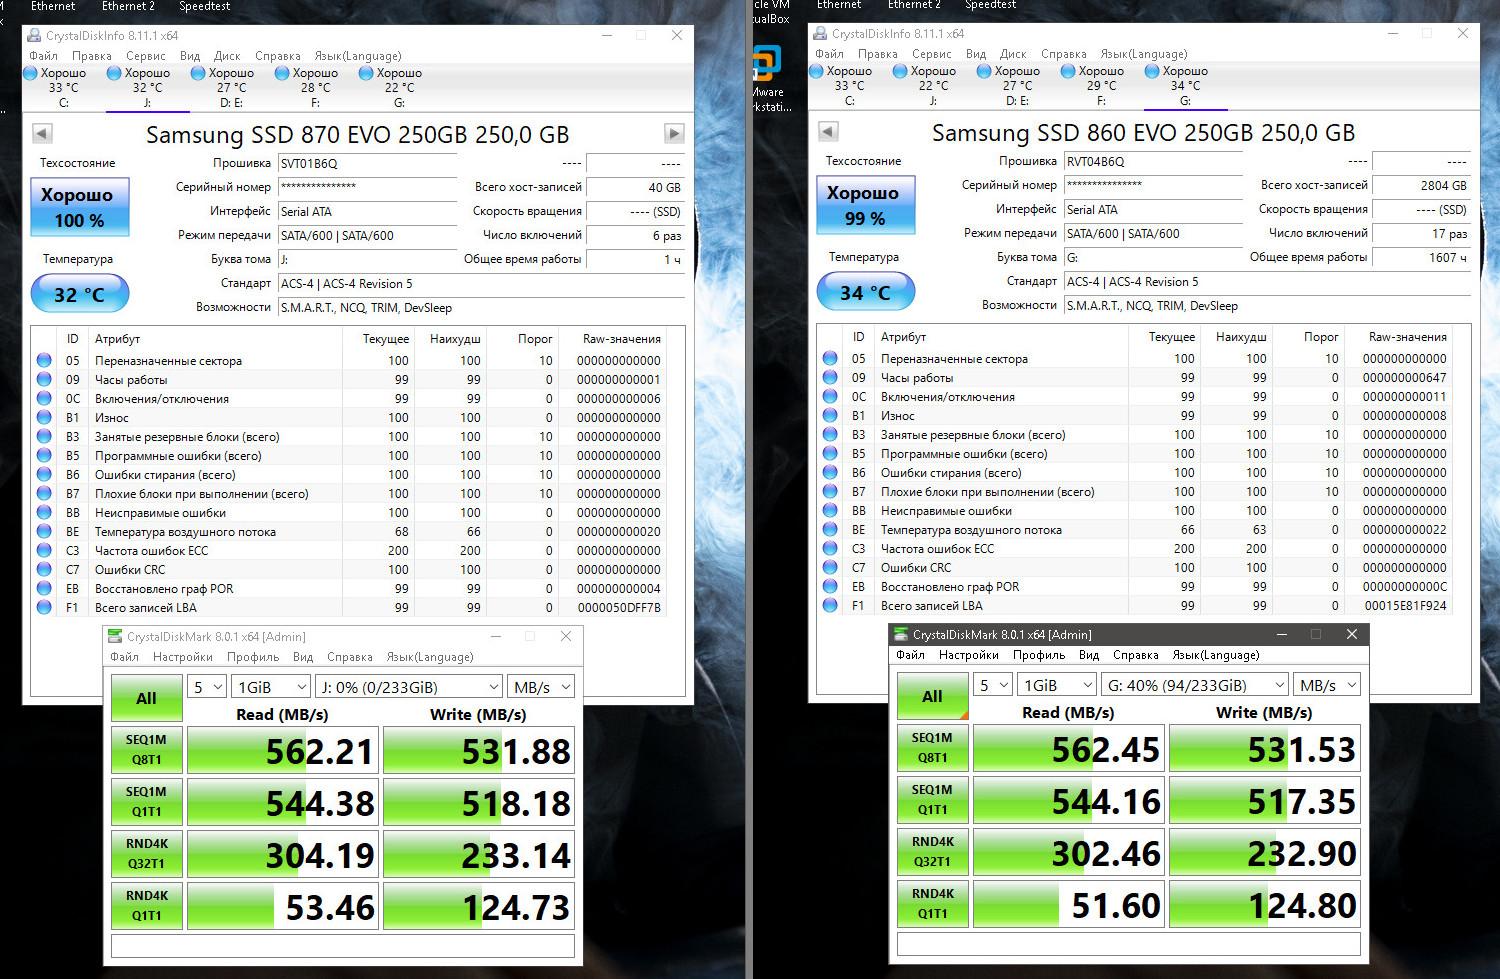Screen dimensions: 1500x979
Task: Open 1GiB test size dropdown in left CrystalDiskMark
Action: (x=270, y=687)
